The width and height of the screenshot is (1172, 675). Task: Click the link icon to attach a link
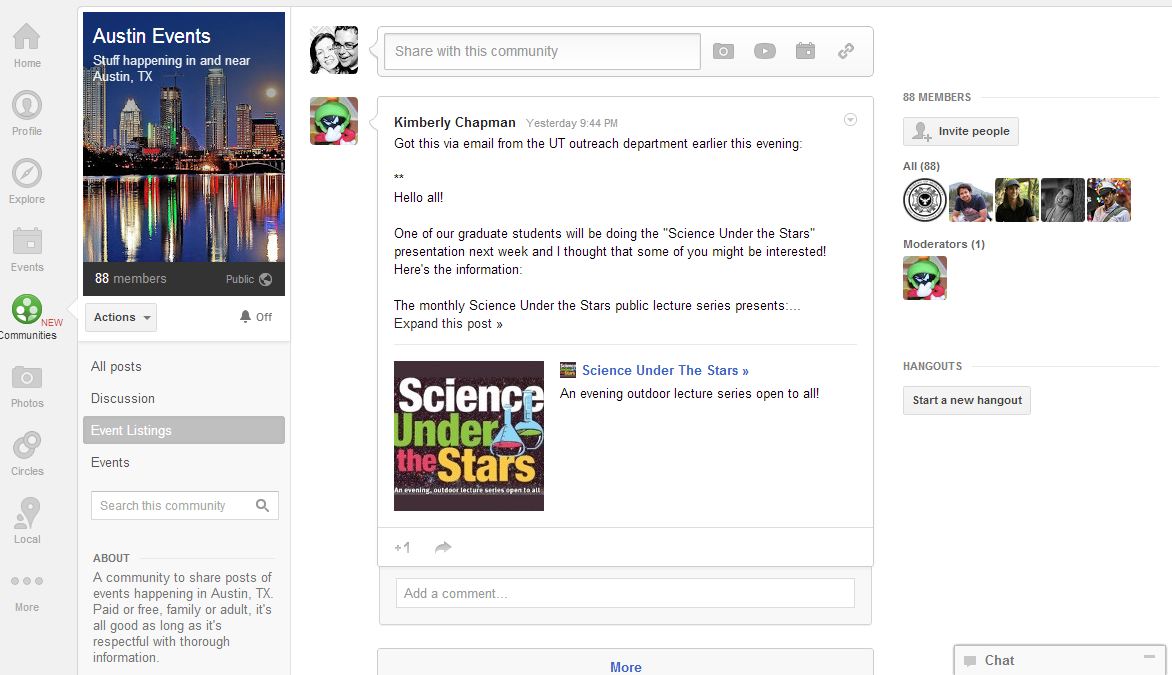[x=846, y=51]
